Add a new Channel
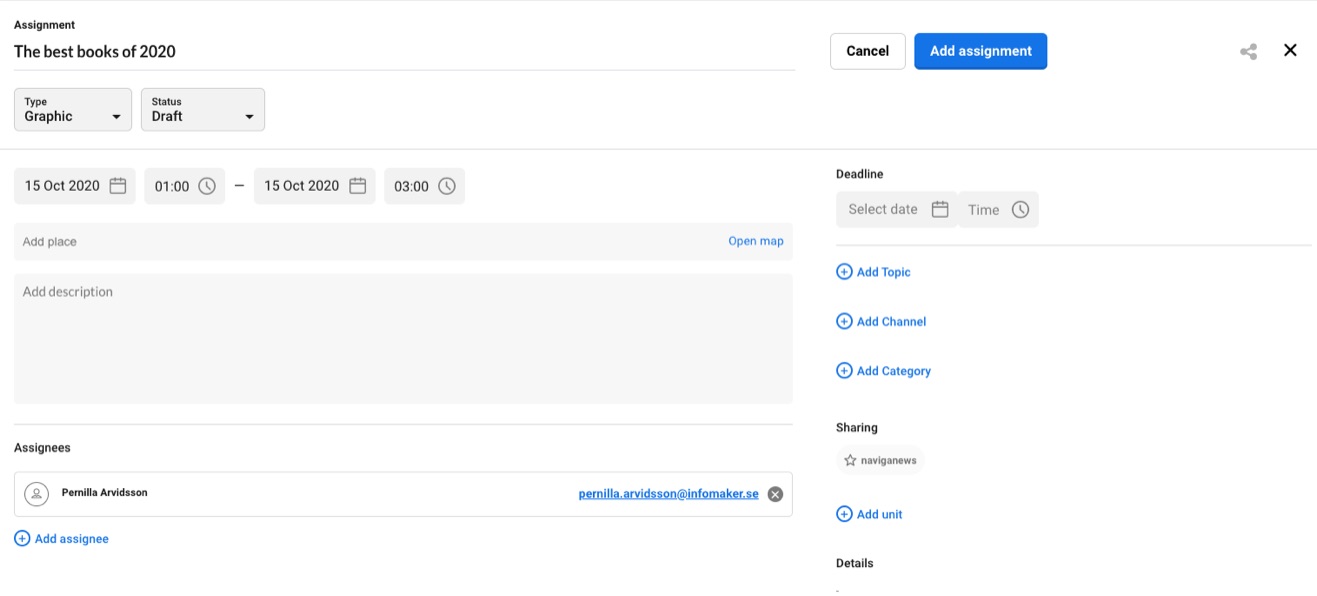The image size is (1317, 596). (x=881, y=321)
